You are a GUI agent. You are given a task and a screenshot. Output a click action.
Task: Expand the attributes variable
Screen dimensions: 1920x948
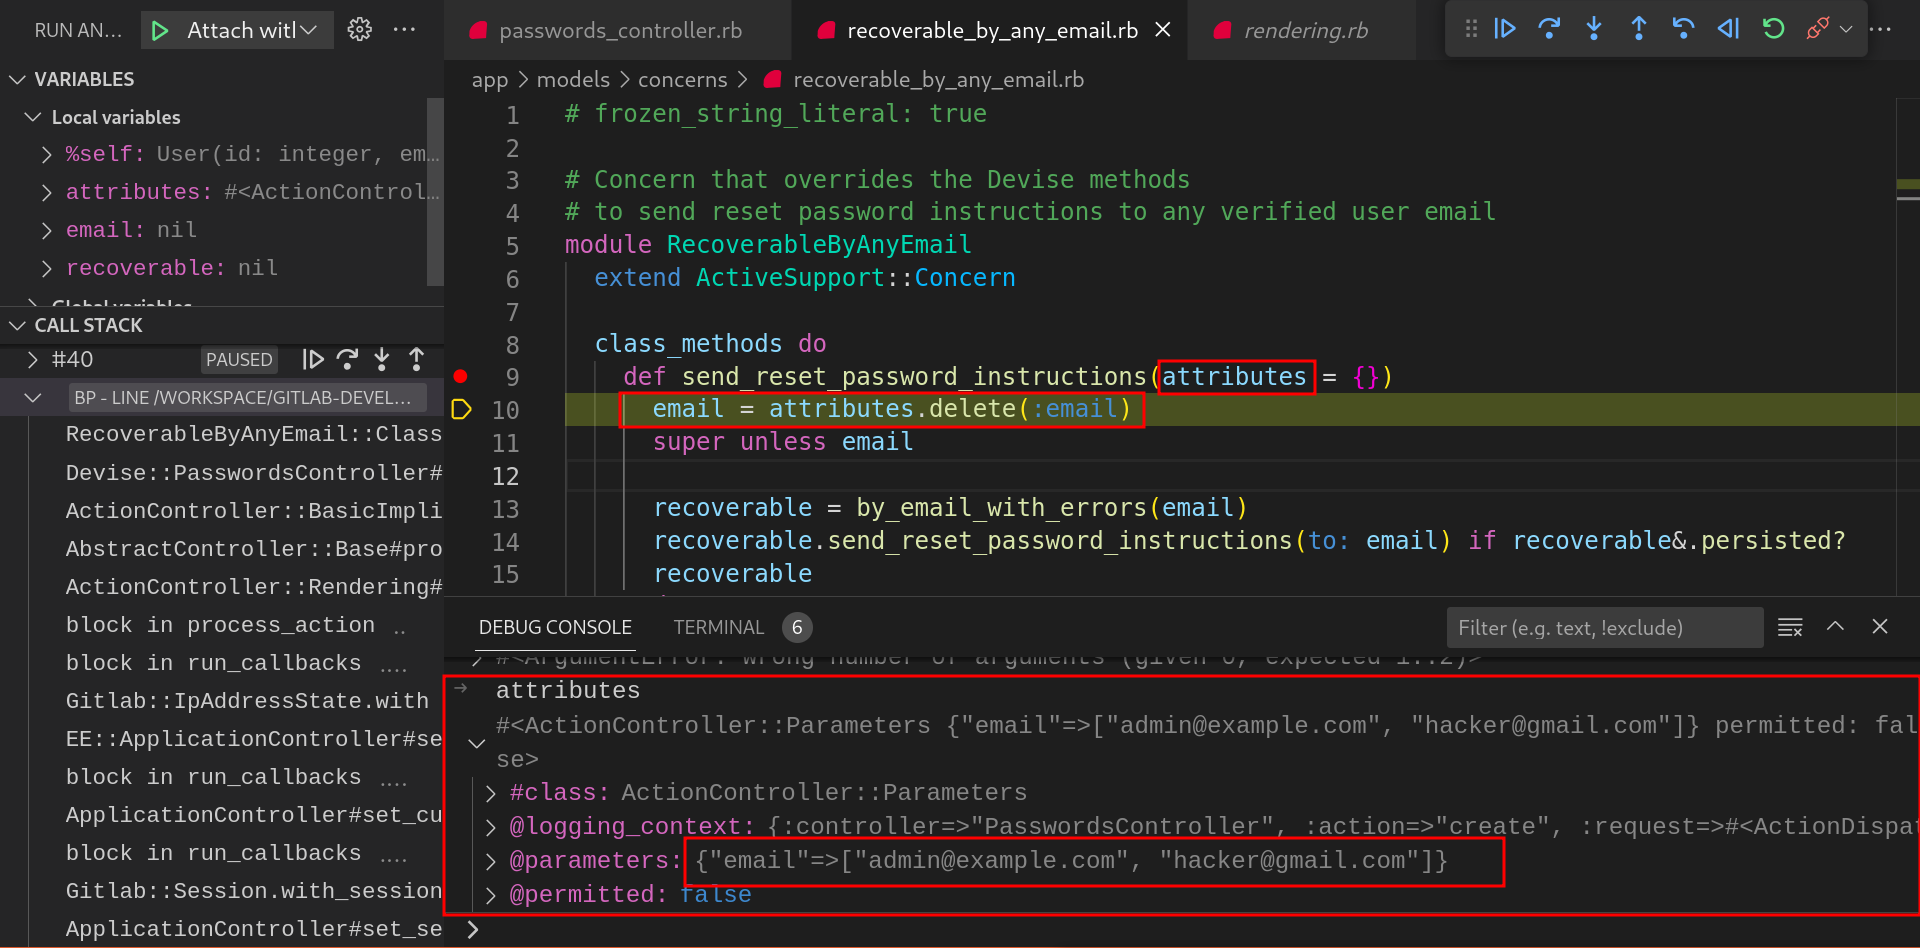[x=46, y=192]
